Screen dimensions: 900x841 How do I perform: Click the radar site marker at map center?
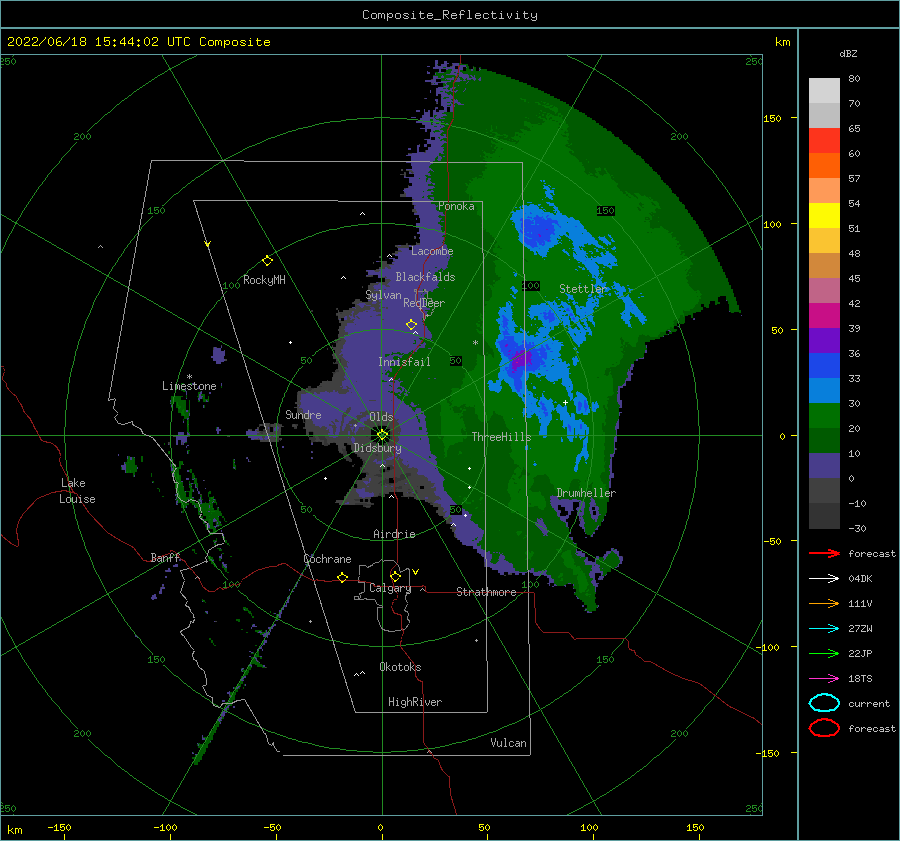click(x=382, y=435)
